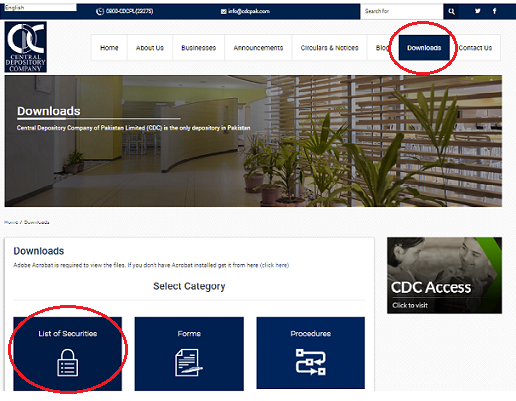Image resolution: width=516 pixels, height=401 pixels.
Task: Click the Search for input field
Action: coord(402,11)
